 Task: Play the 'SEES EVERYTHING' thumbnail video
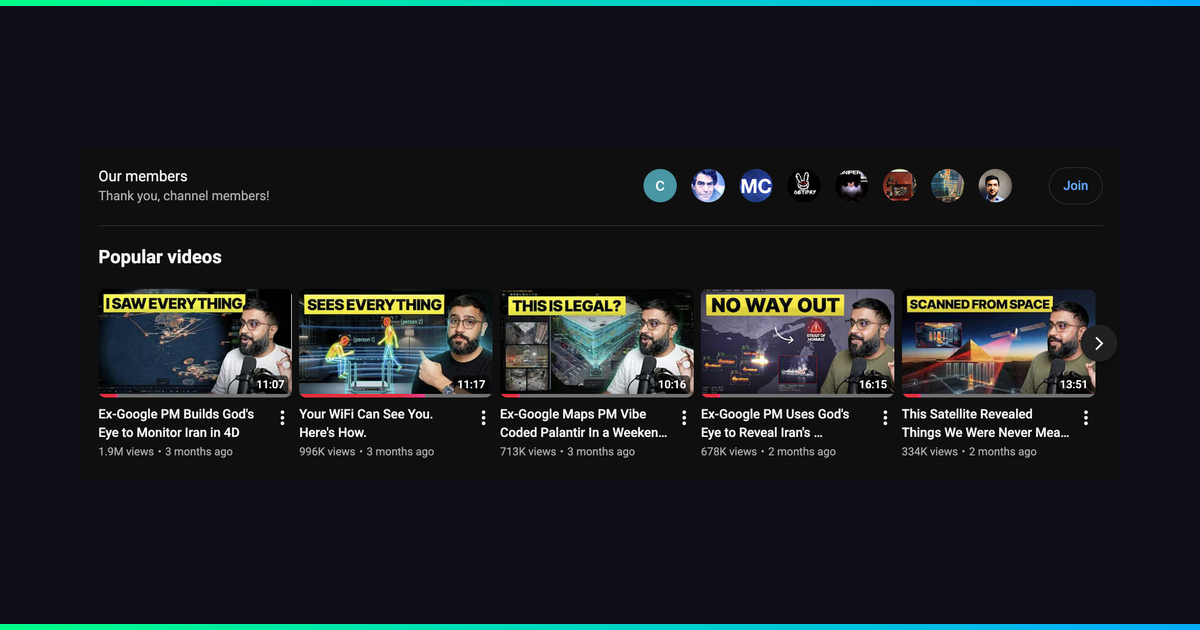396,343
